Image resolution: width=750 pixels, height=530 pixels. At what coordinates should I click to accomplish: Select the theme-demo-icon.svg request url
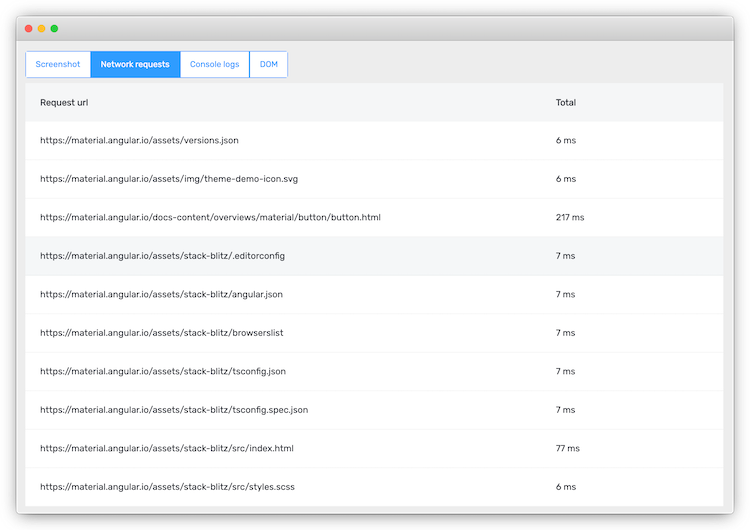pyautogui.click(x=169, y=179)
